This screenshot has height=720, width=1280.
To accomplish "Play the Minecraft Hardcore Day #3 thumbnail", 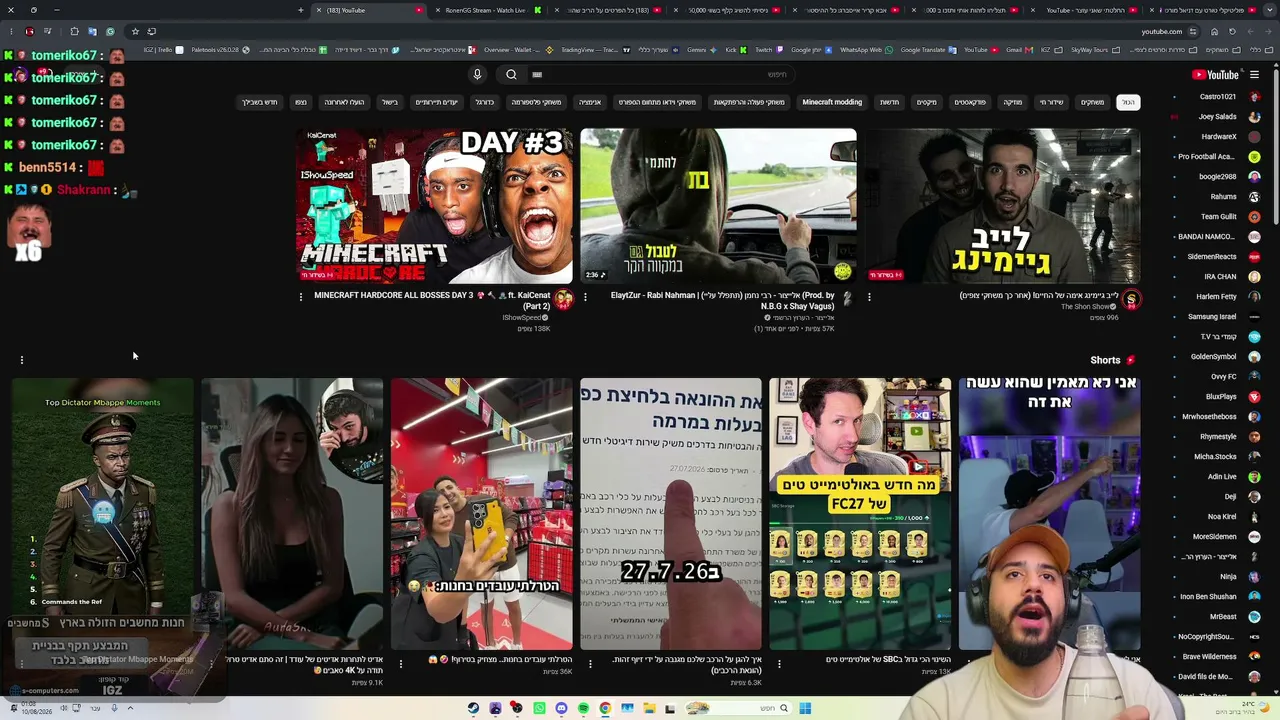I will point(434,206).
